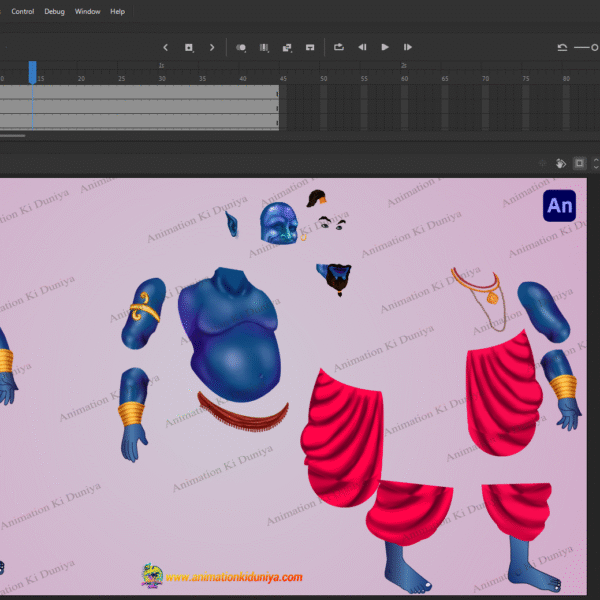600x600 pixels.
Task: Click the dimmed Center Stage icon
Action: tap(542, 163)
